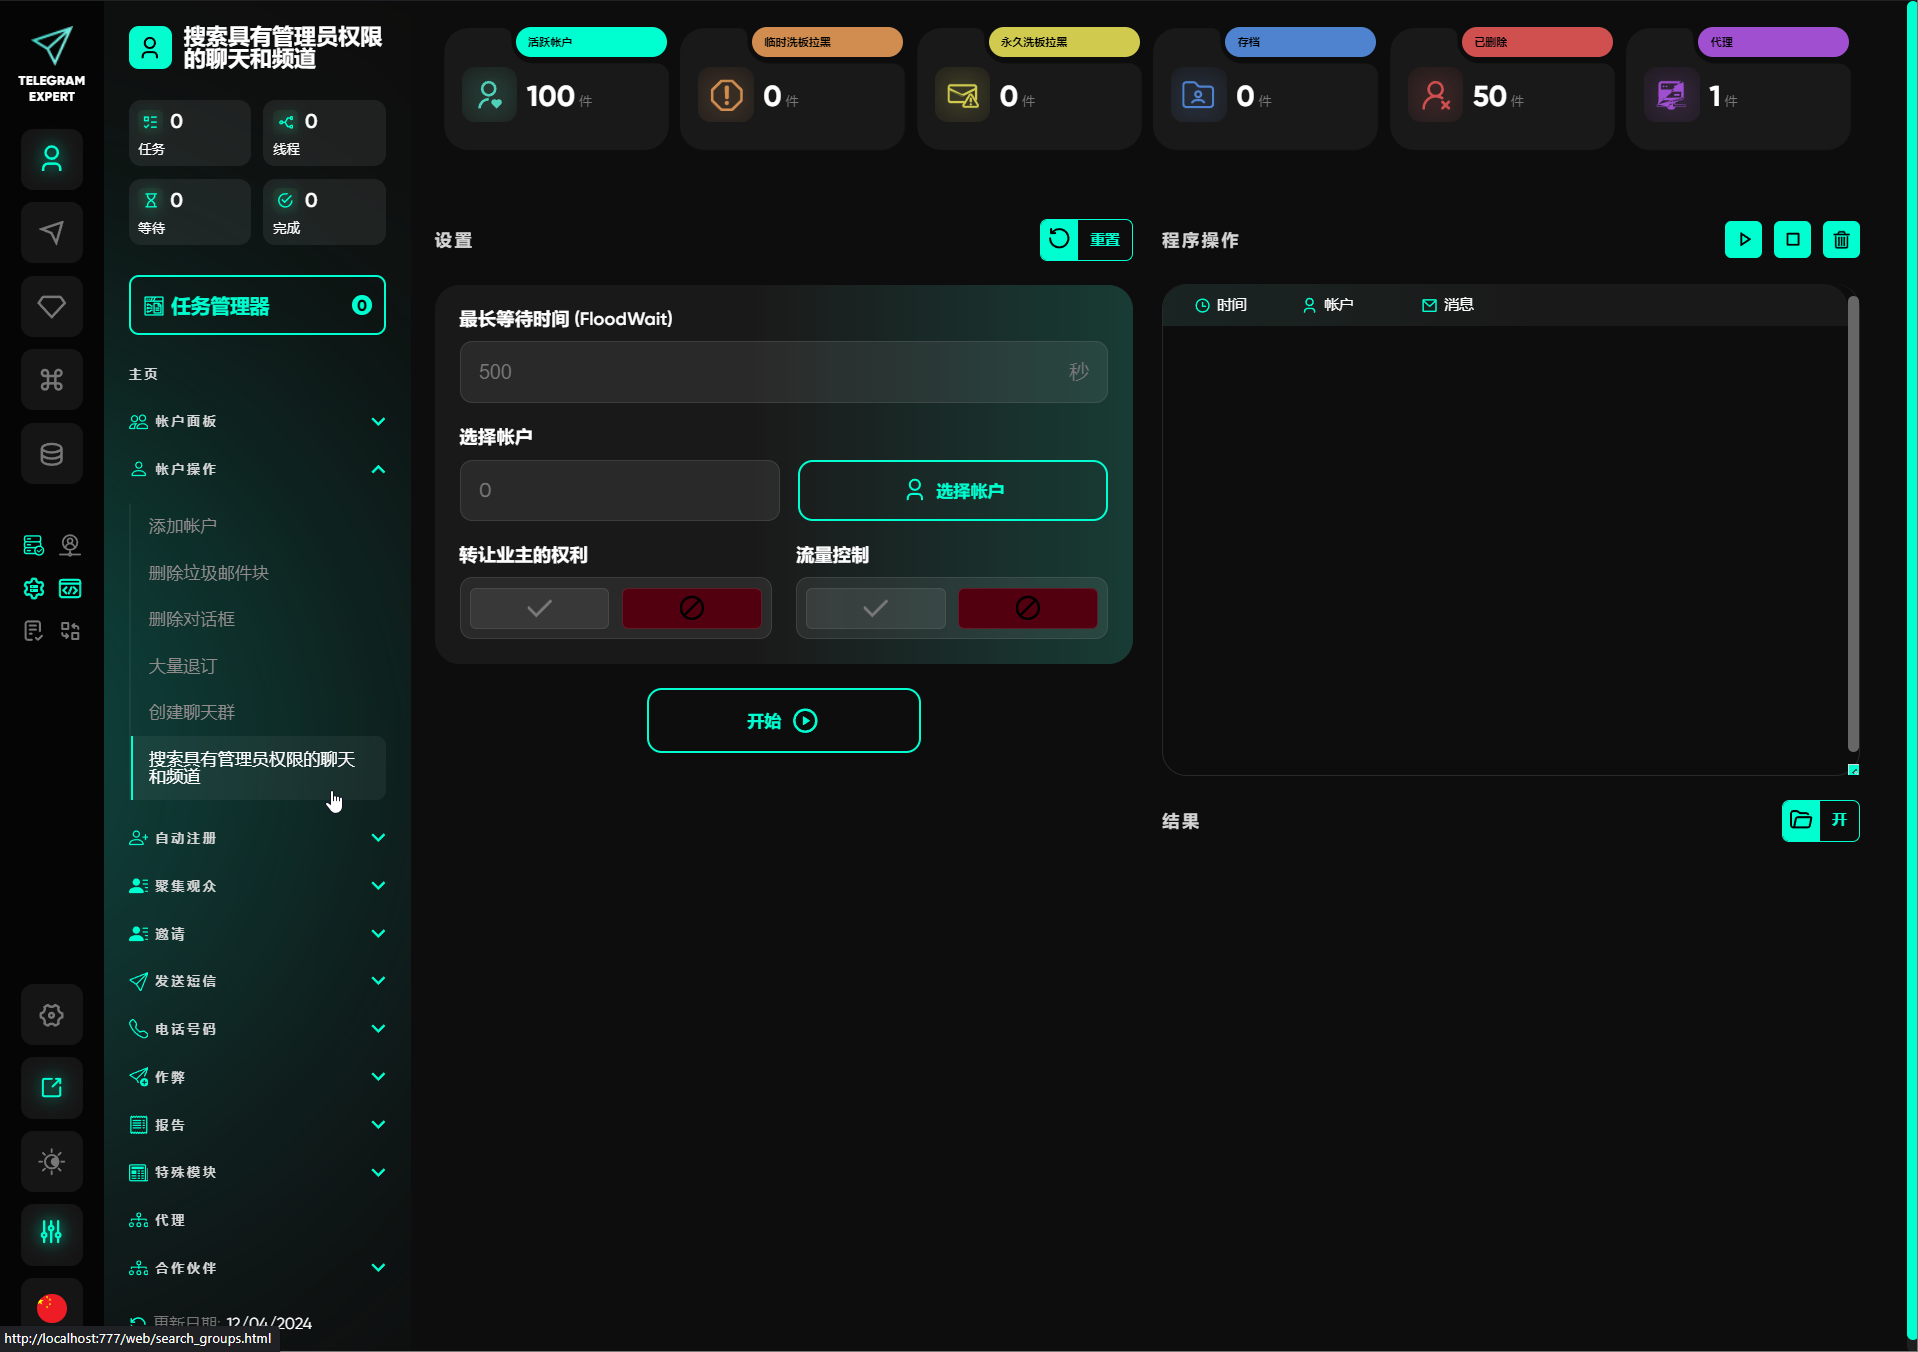Viewport: 1918px width, 1352px height.
Task: Toggle the sun brightness theme icon
Action: coord(52,1161)
